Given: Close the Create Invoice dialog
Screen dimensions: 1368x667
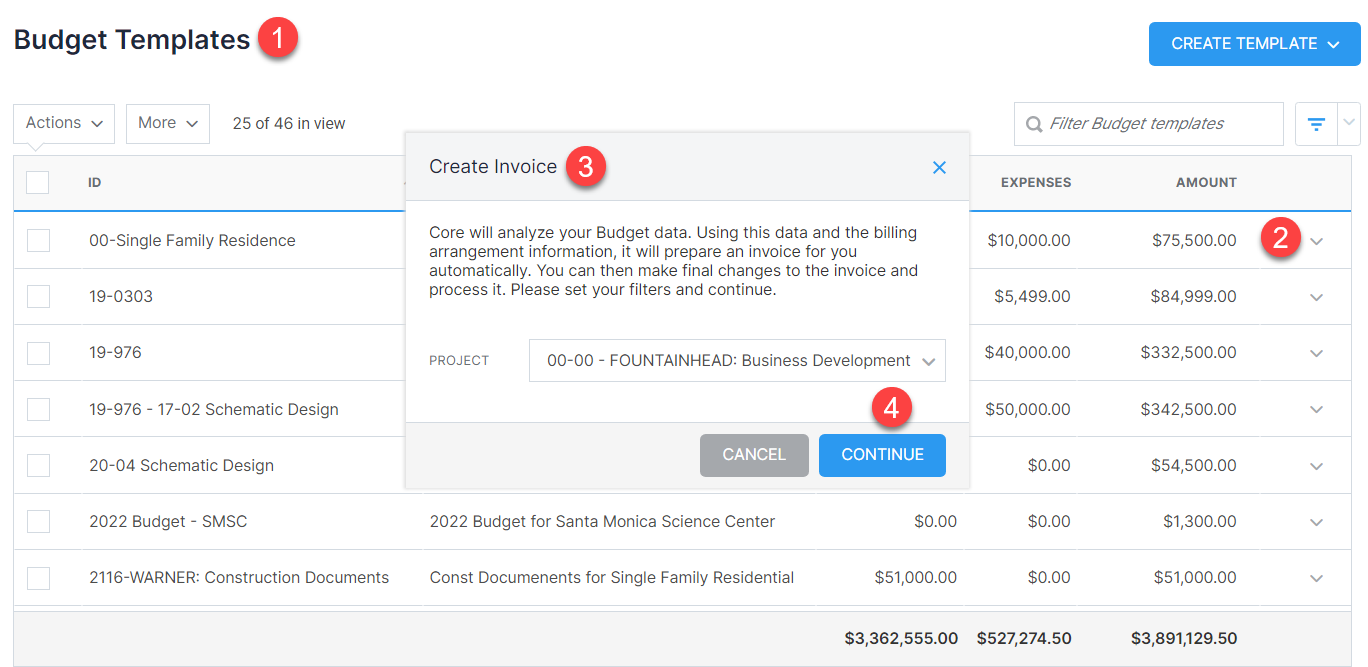Looking at the screenshot, I should click(939, 168).
